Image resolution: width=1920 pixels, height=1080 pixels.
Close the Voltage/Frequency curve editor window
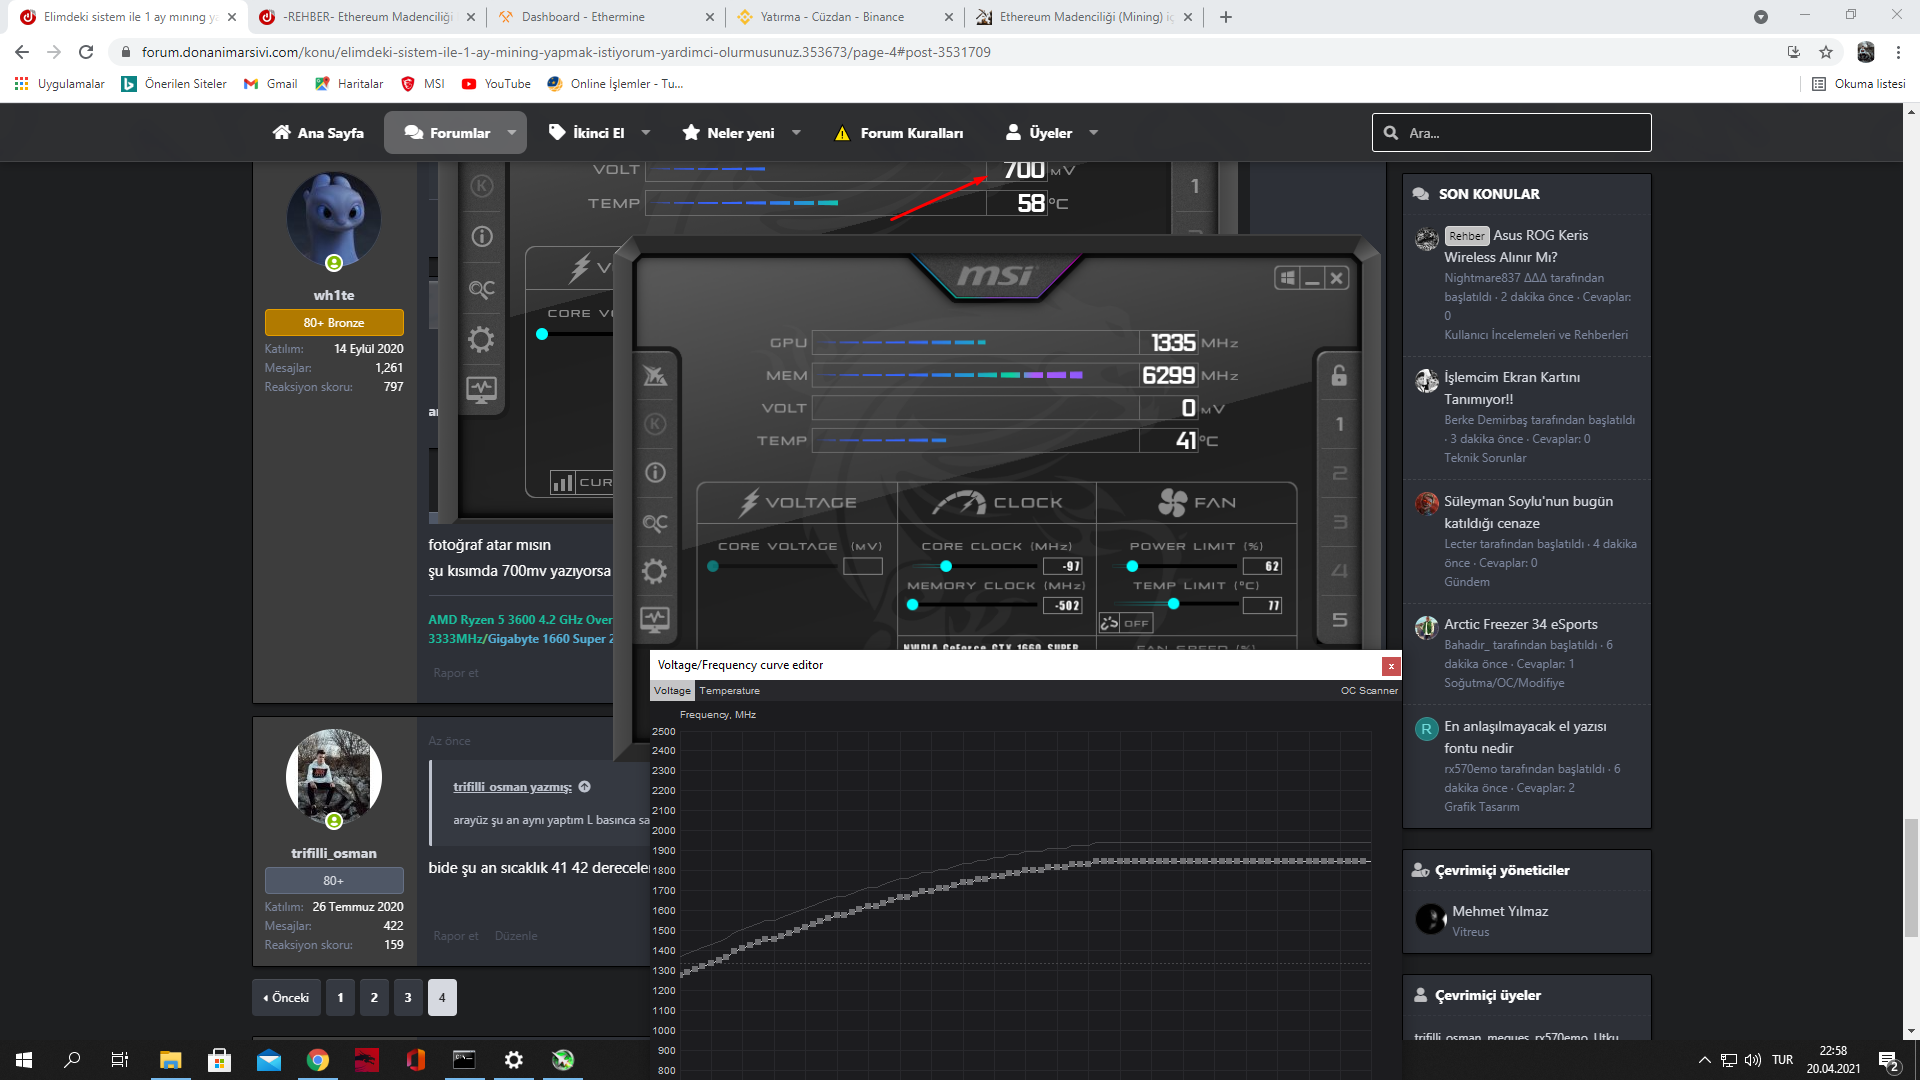[x=1390, y=666]
